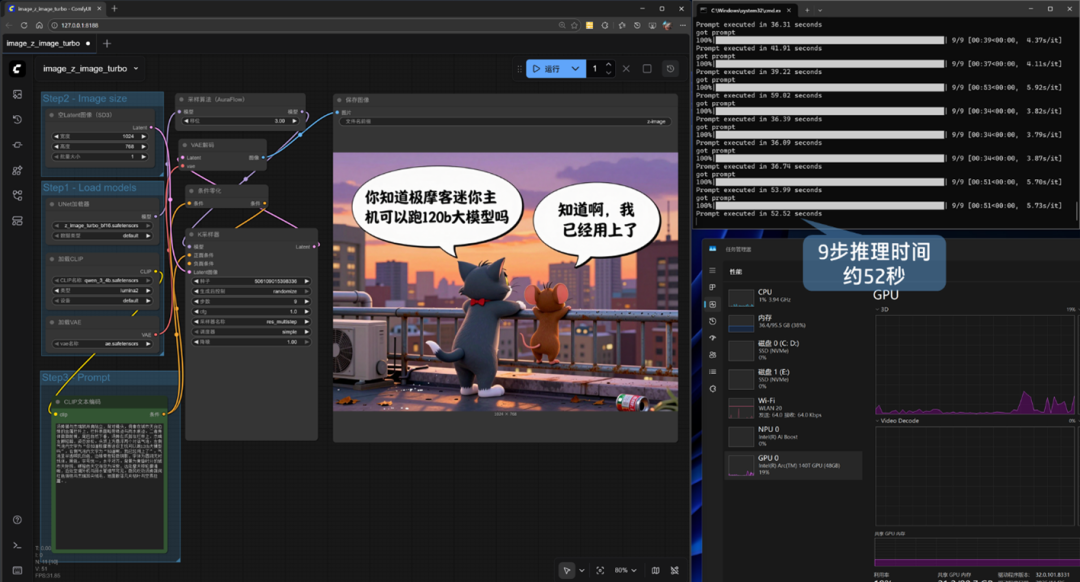Open Task Manager App history icon
This screenshot has width=1080, height=582.
[x=712, y=321]
